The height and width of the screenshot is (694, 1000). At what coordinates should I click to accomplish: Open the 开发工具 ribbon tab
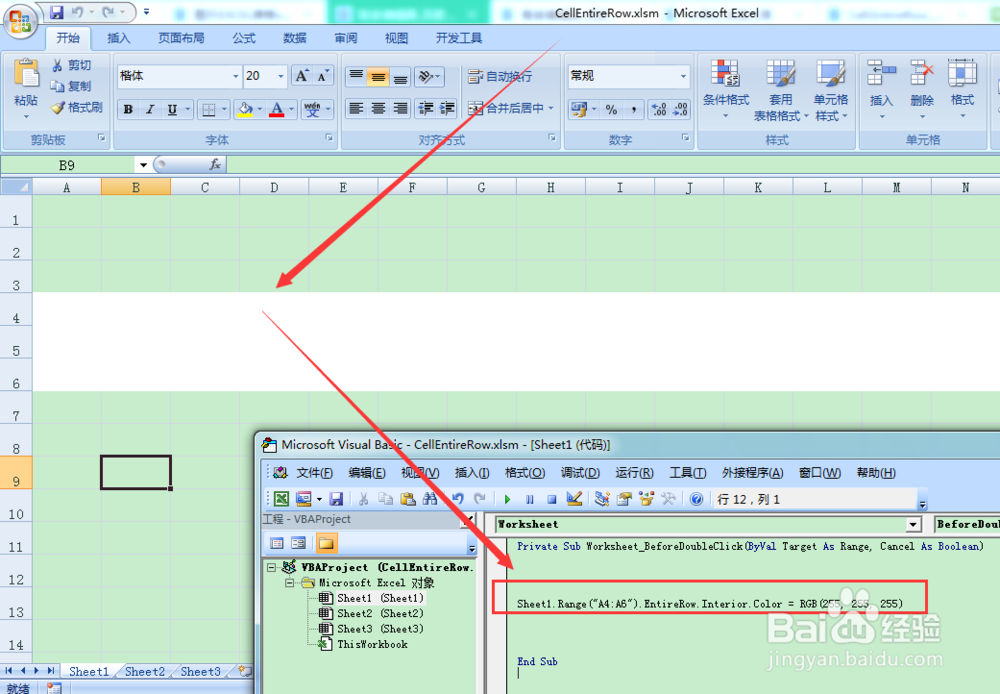pos(459,38)
